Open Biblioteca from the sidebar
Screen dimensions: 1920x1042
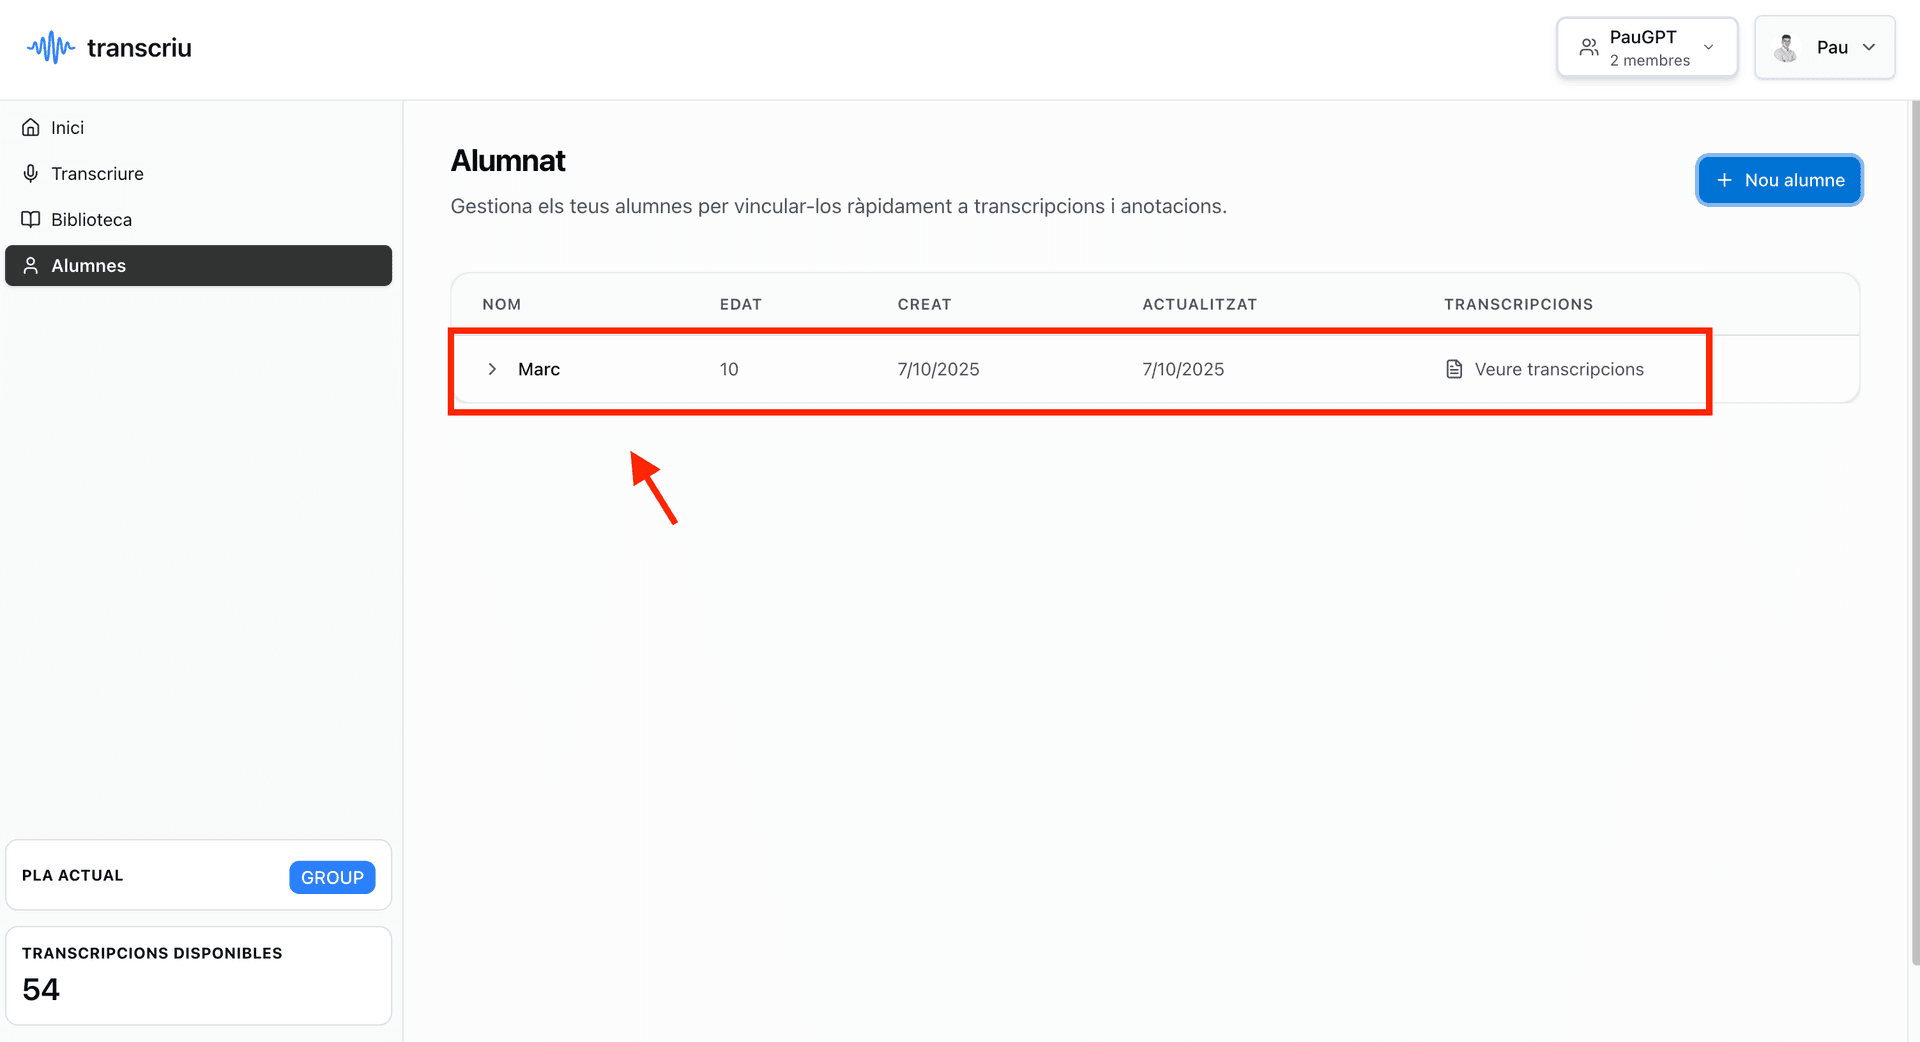[91, 220]
